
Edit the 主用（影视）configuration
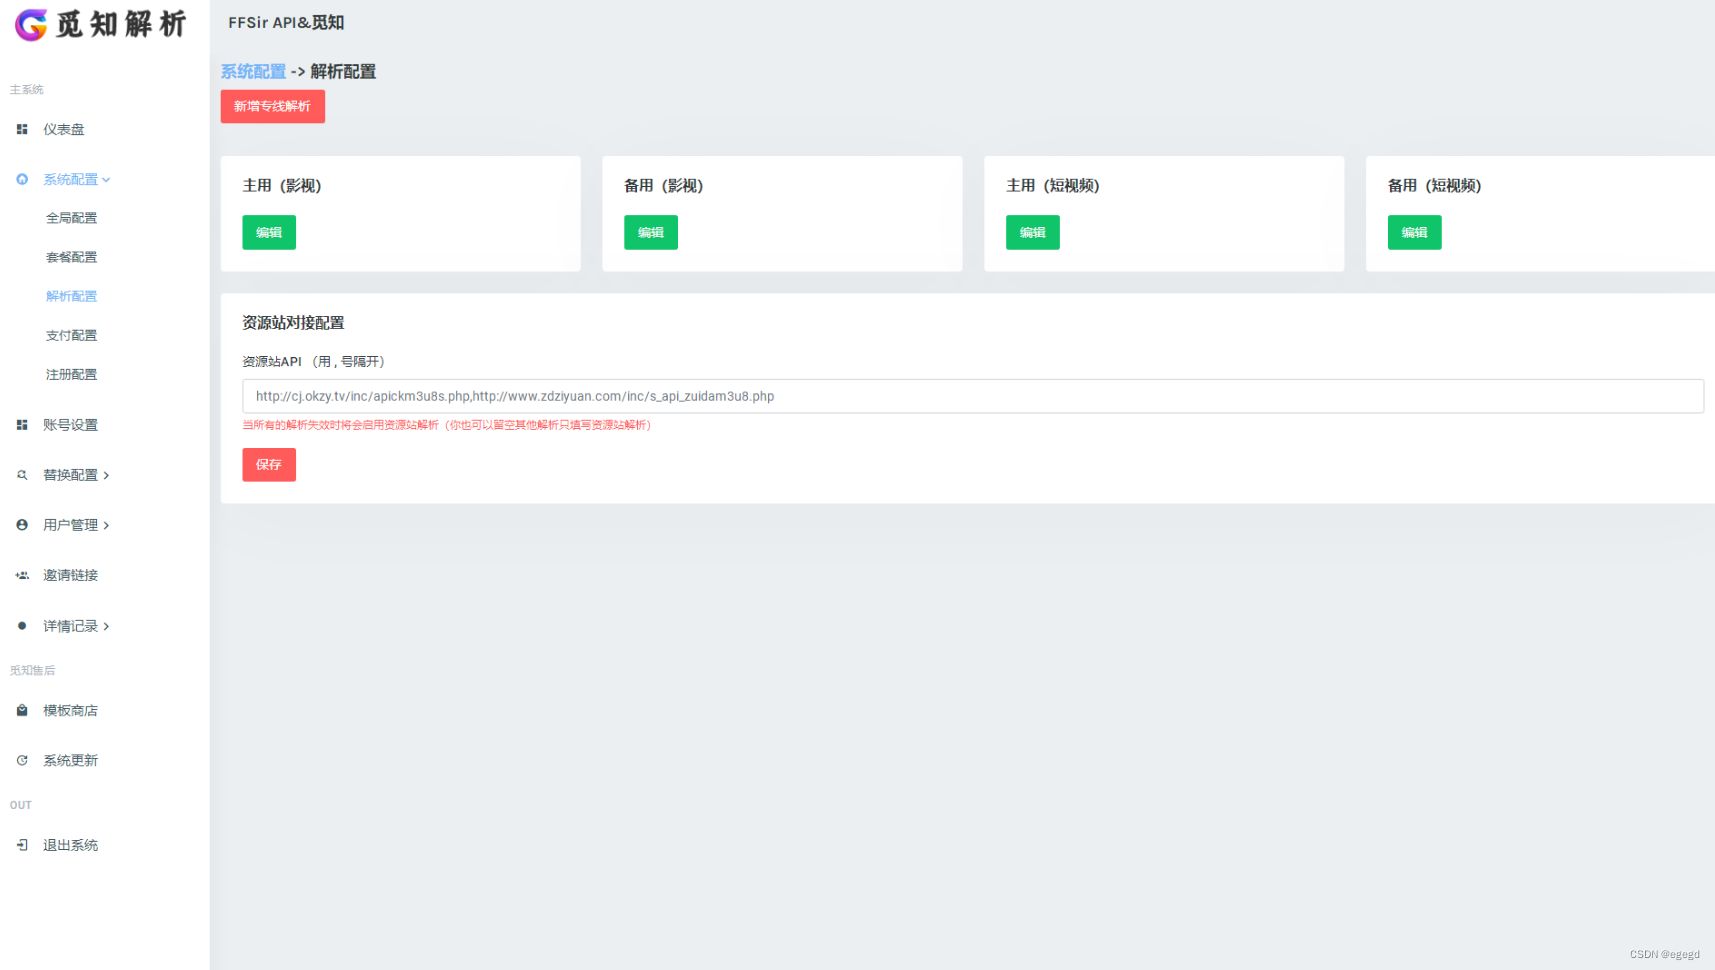click(268, 232)
